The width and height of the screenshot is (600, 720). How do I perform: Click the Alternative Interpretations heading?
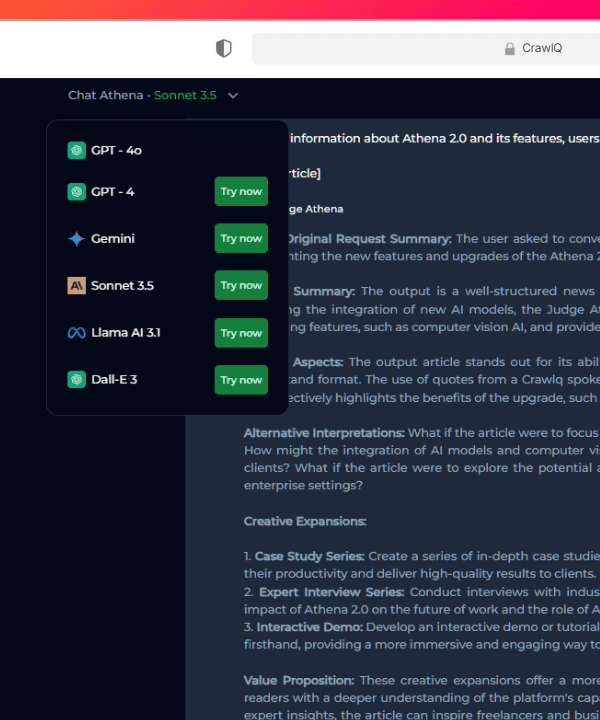[324, 433]
